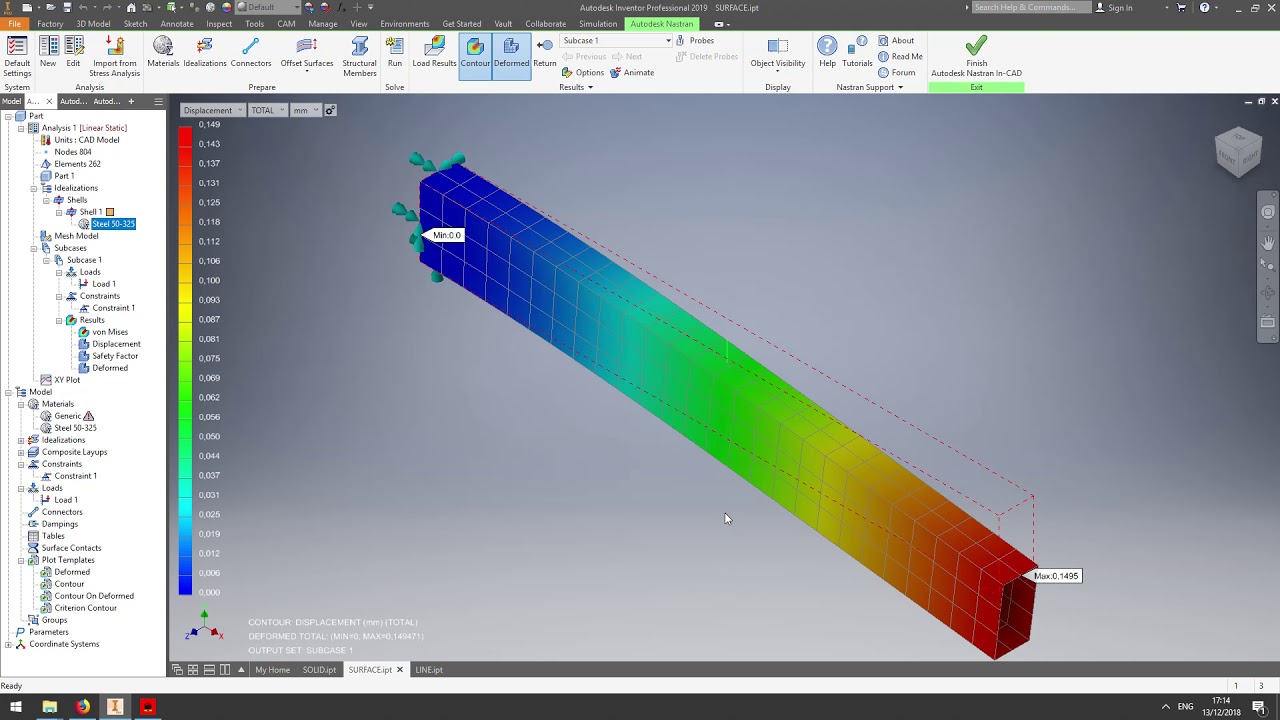The height and width of the screenshot is (720, 1280).
Task: Go to the My Home tab
Action: click(272, 670)
